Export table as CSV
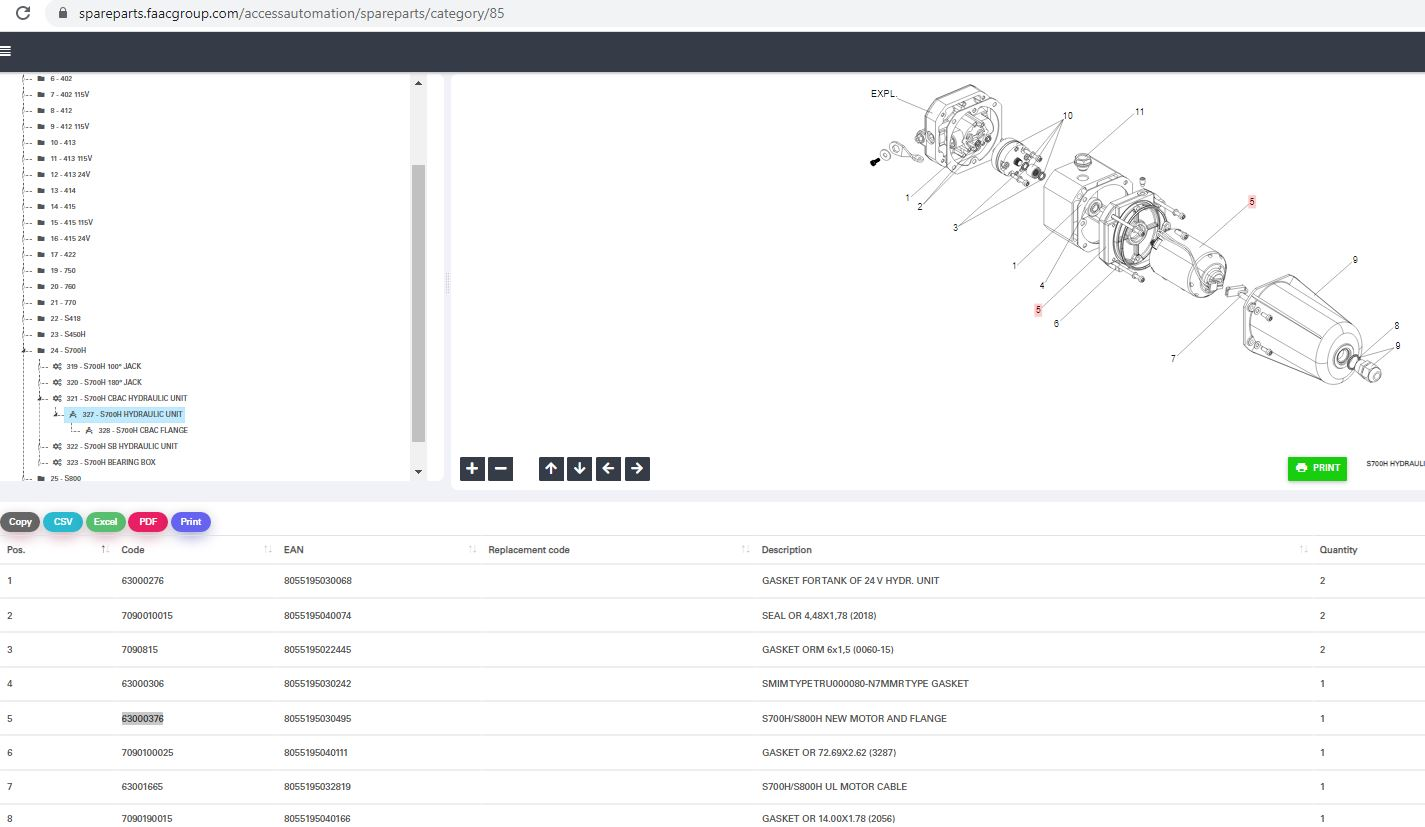The height and width of the screenshot is (827, 1425). 63,522
